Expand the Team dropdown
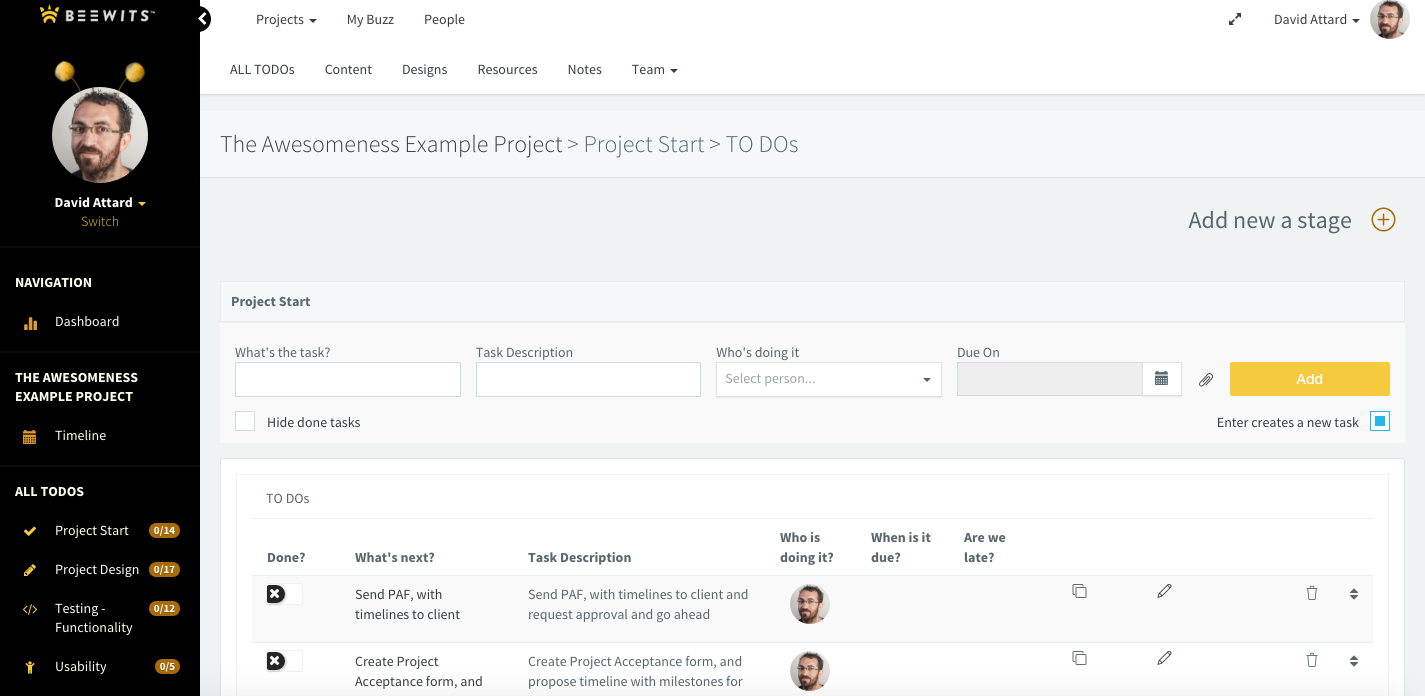The height and width of the screenshot is (696, 1425). click(655, 70)
